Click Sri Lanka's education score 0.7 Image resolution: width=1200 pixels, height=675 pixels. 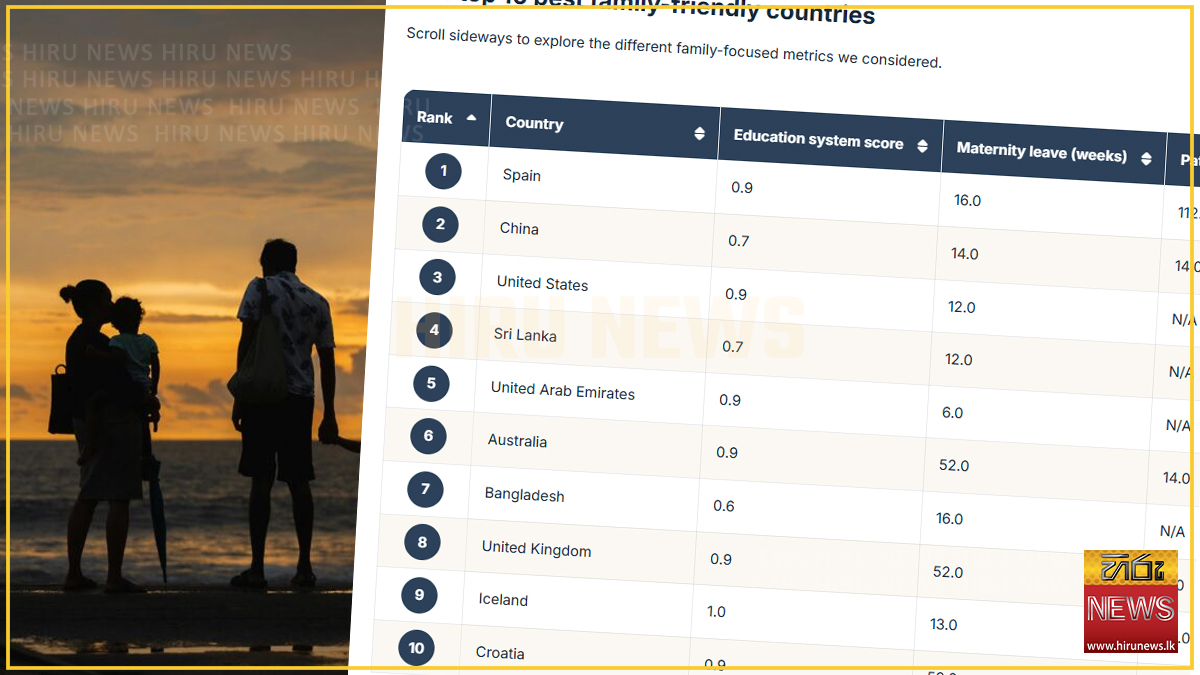[733, 346]
